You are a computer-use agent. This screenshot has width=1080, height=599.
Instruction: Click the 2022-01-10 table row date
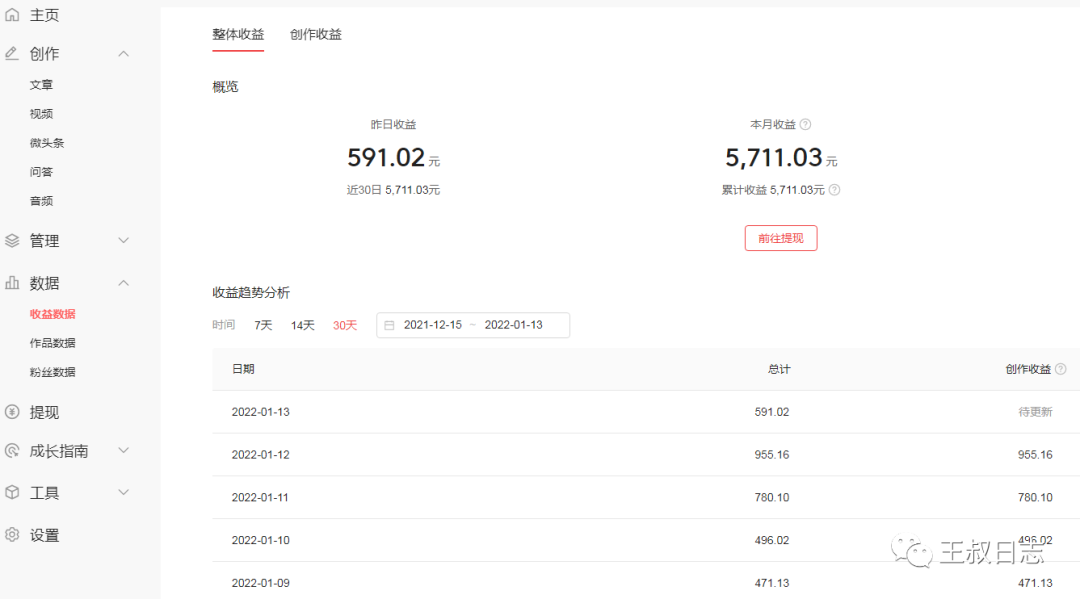[x=260, y=540]
